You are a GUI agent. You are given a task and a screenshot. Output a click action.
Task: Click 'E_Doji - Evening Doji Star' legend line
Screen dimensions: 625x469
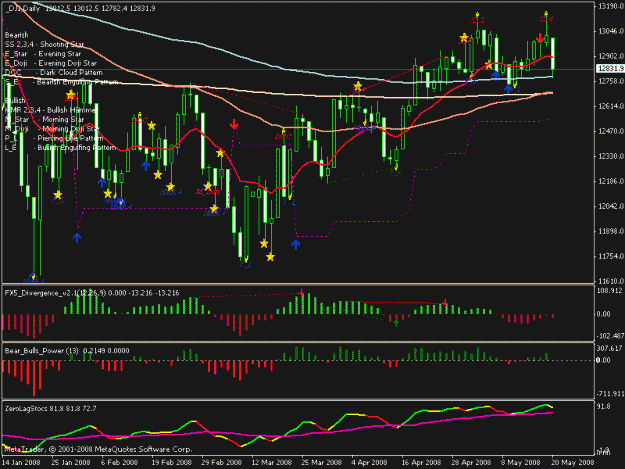tap(51, 63)
